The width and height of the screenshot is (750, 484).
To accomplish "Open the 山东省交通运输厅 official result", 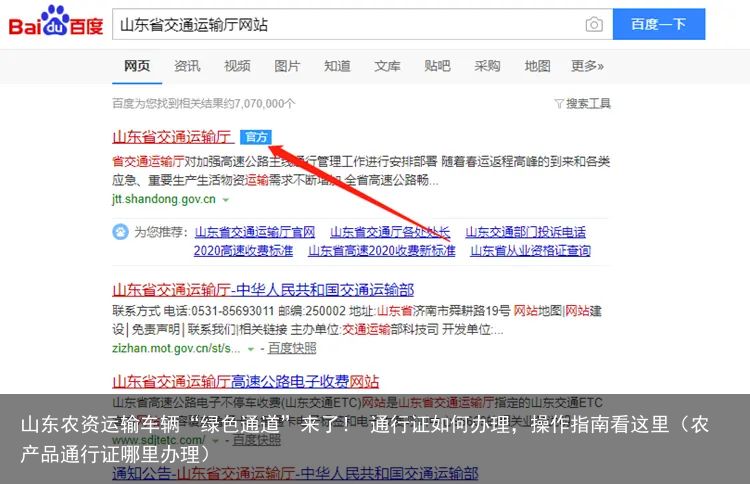I will click(x=173, y=137).
